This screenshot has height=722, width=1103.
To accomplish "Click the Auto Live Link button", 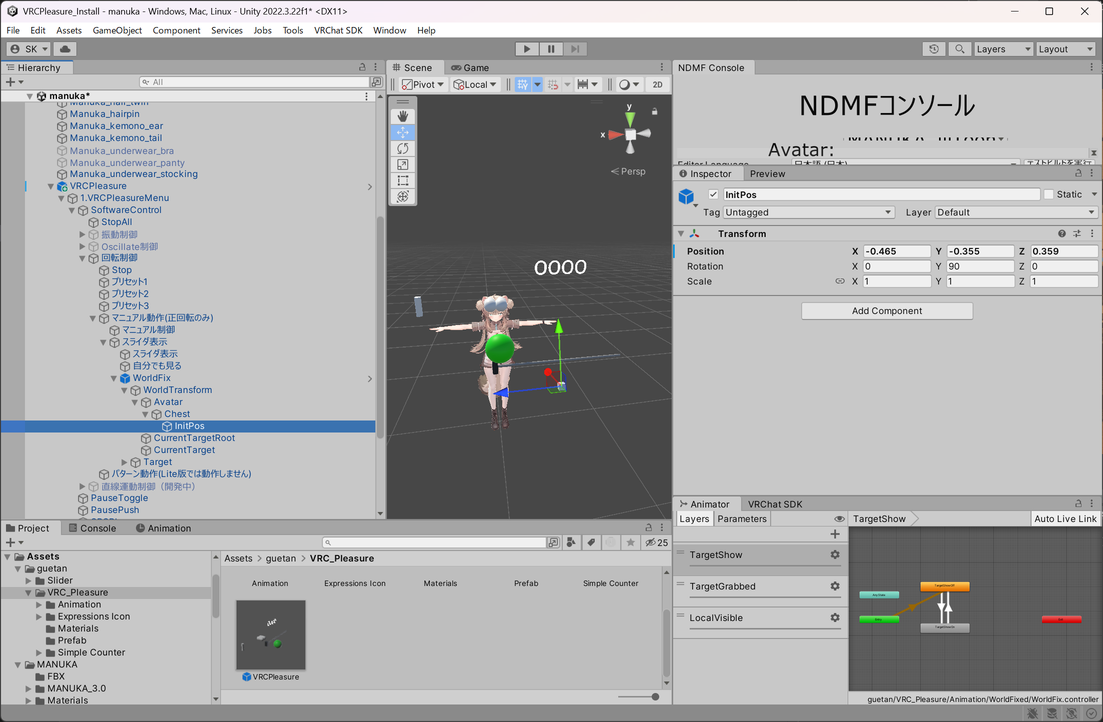I will (1065, 519).
